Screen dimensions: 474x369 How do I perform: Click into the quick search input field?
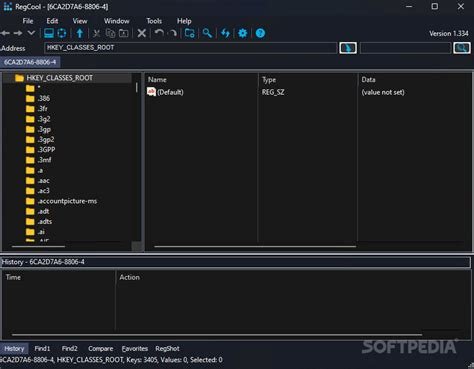pyautogui.click(x=405, y=48)
